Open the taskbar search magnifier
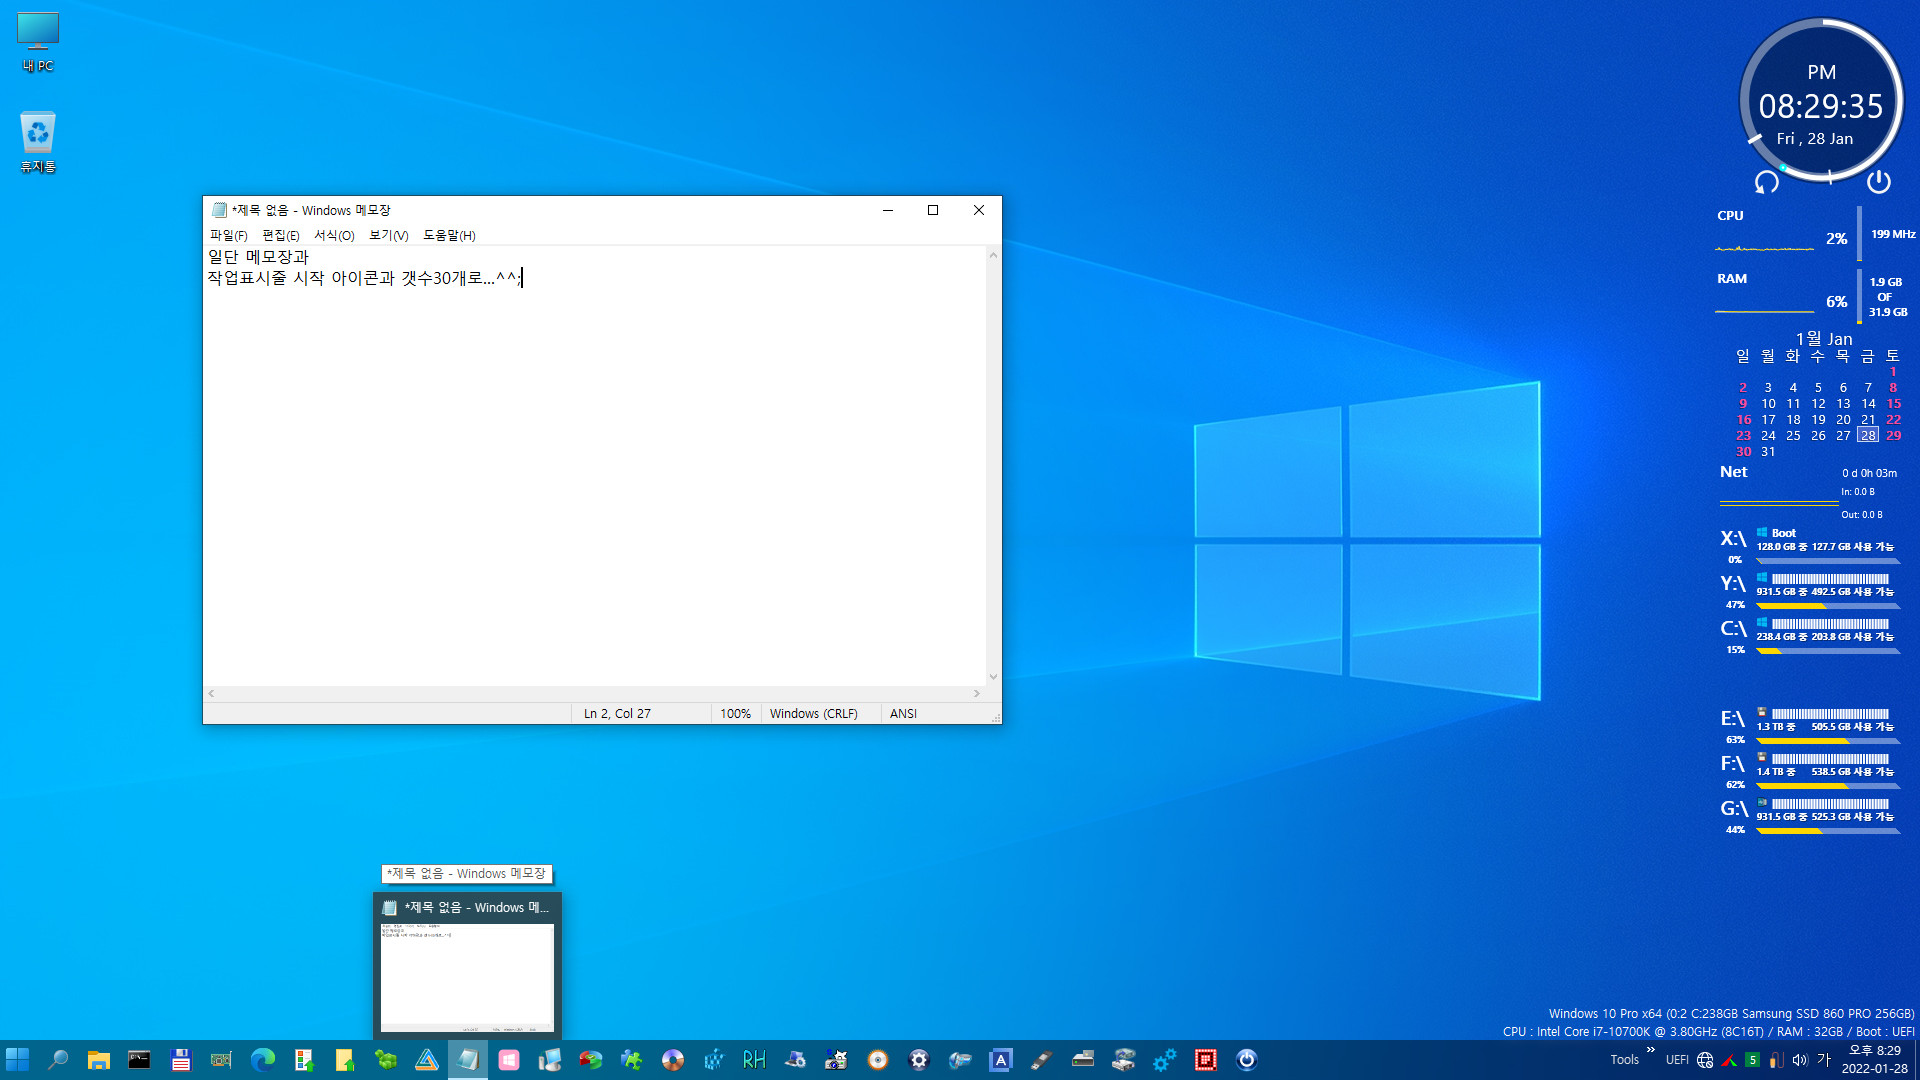 (58, 1060)
